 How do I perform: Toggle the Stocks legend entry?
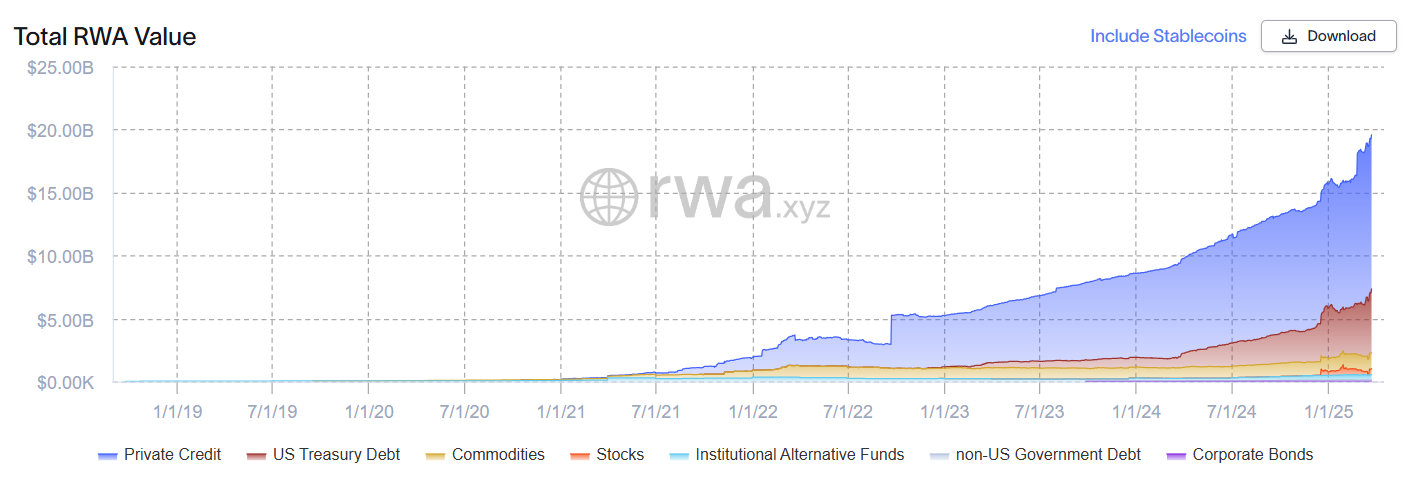coord(620,455)
